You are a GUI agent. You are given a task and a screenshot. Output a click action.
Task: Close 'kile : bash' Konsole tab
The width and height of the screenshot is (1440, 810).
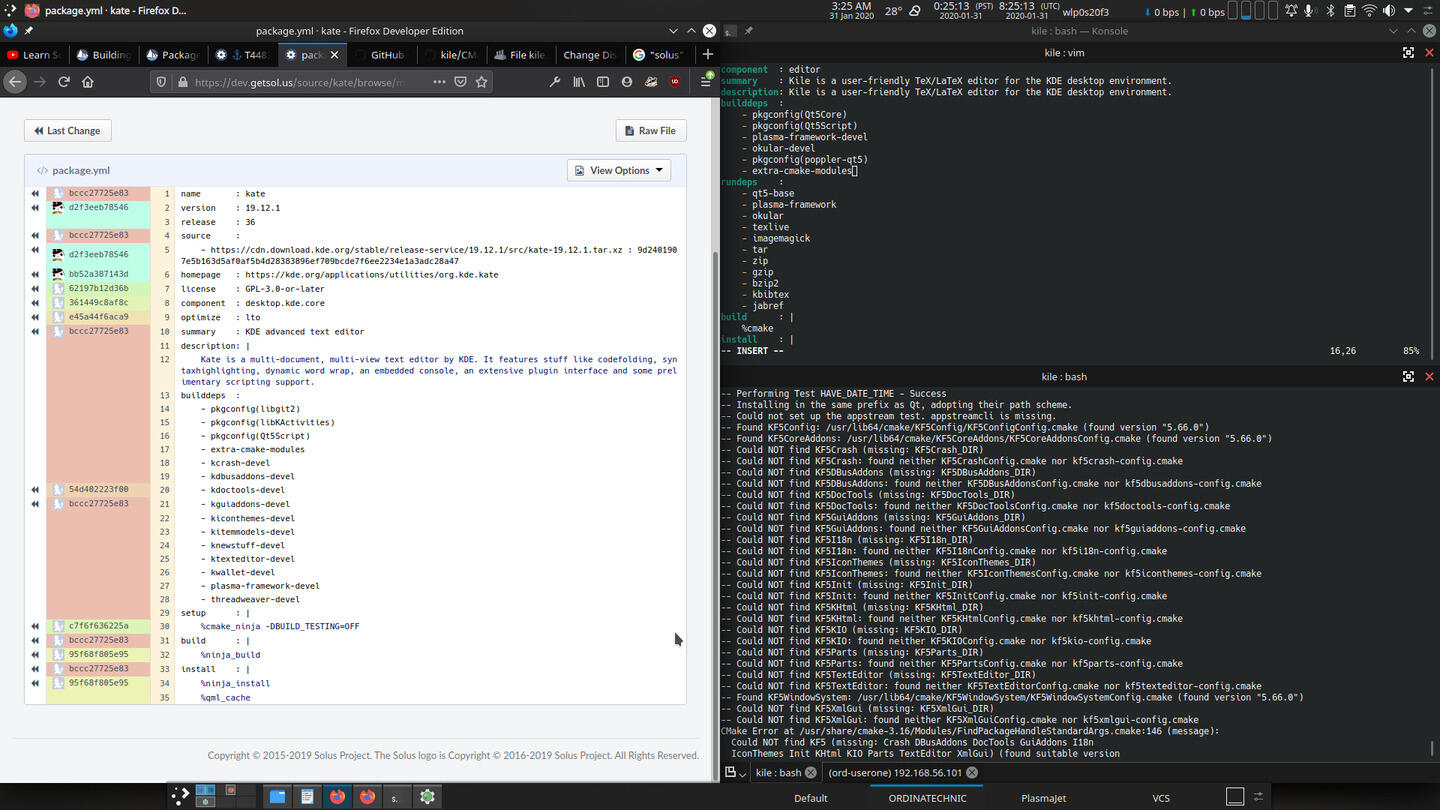[811, 772]
